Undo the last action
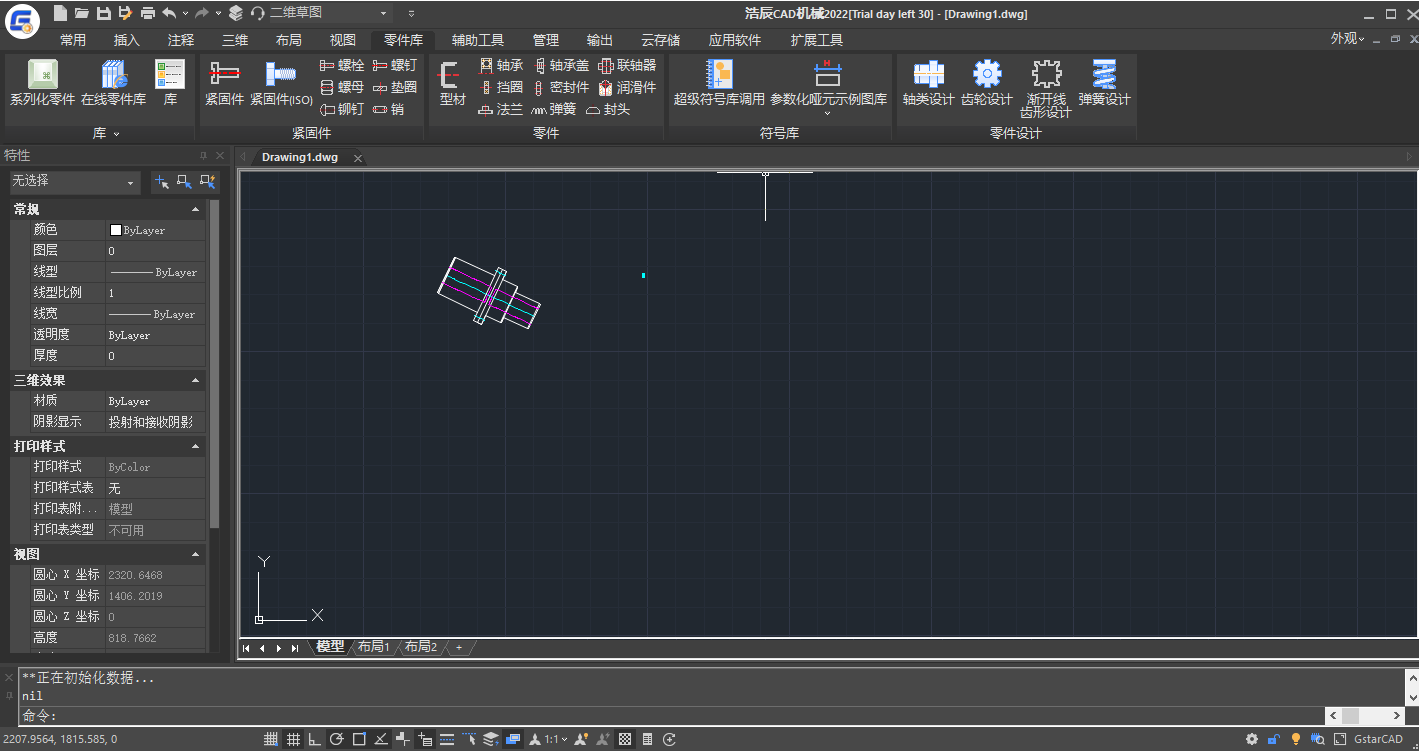The height and width of the screenshot is (752, 1419). point(169,13)
